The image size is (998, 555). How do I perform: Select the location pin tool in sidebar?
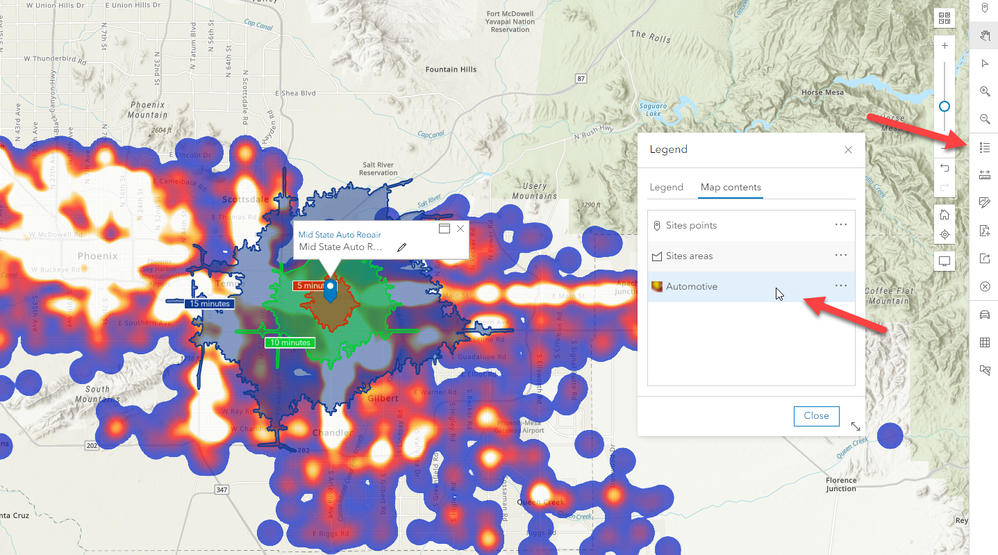(985, 8)
